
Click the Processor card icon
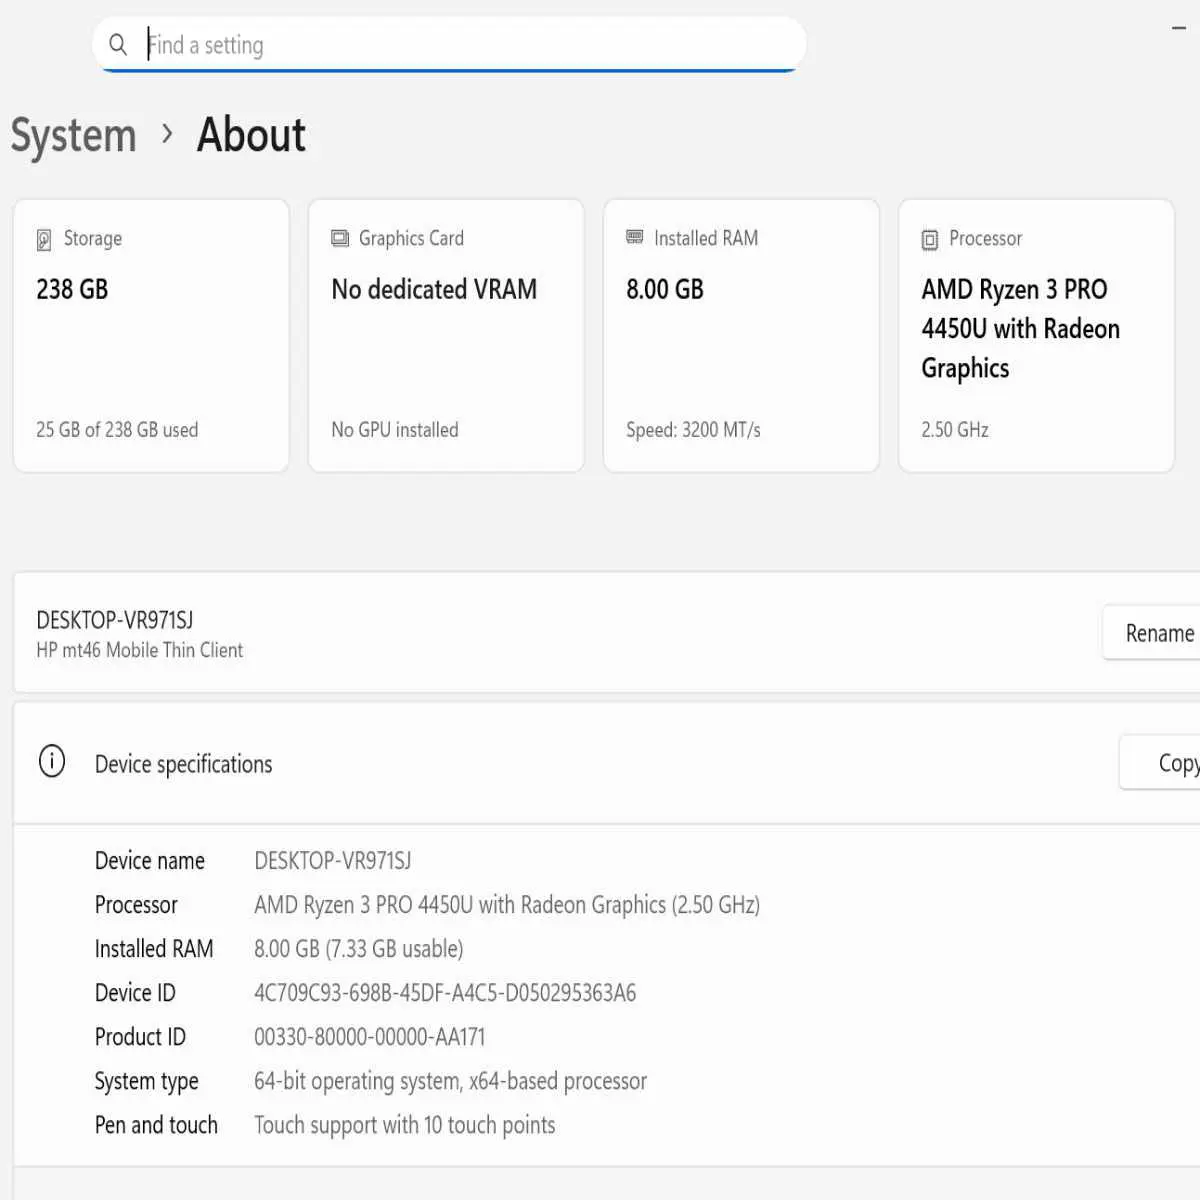(x=930, y=240)
